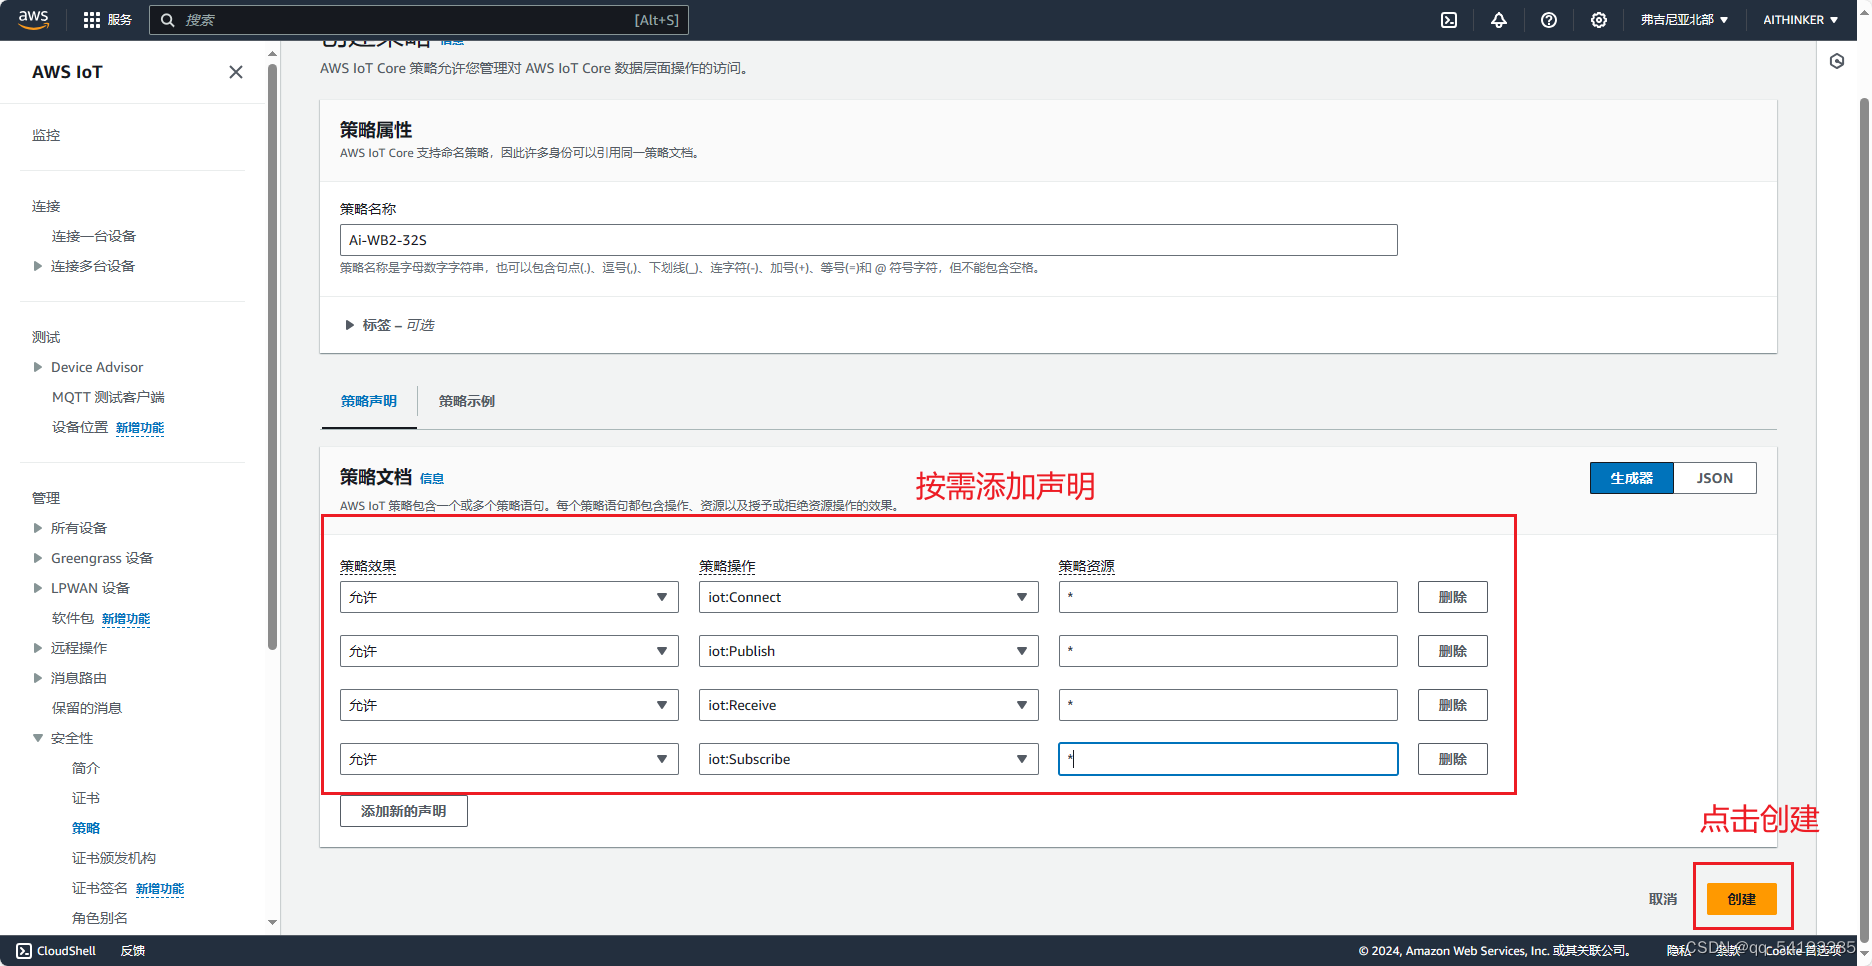This screenshot has height=966, width=1872.
Task: Switch to 策略声明 tab
Action: point(369,401)
